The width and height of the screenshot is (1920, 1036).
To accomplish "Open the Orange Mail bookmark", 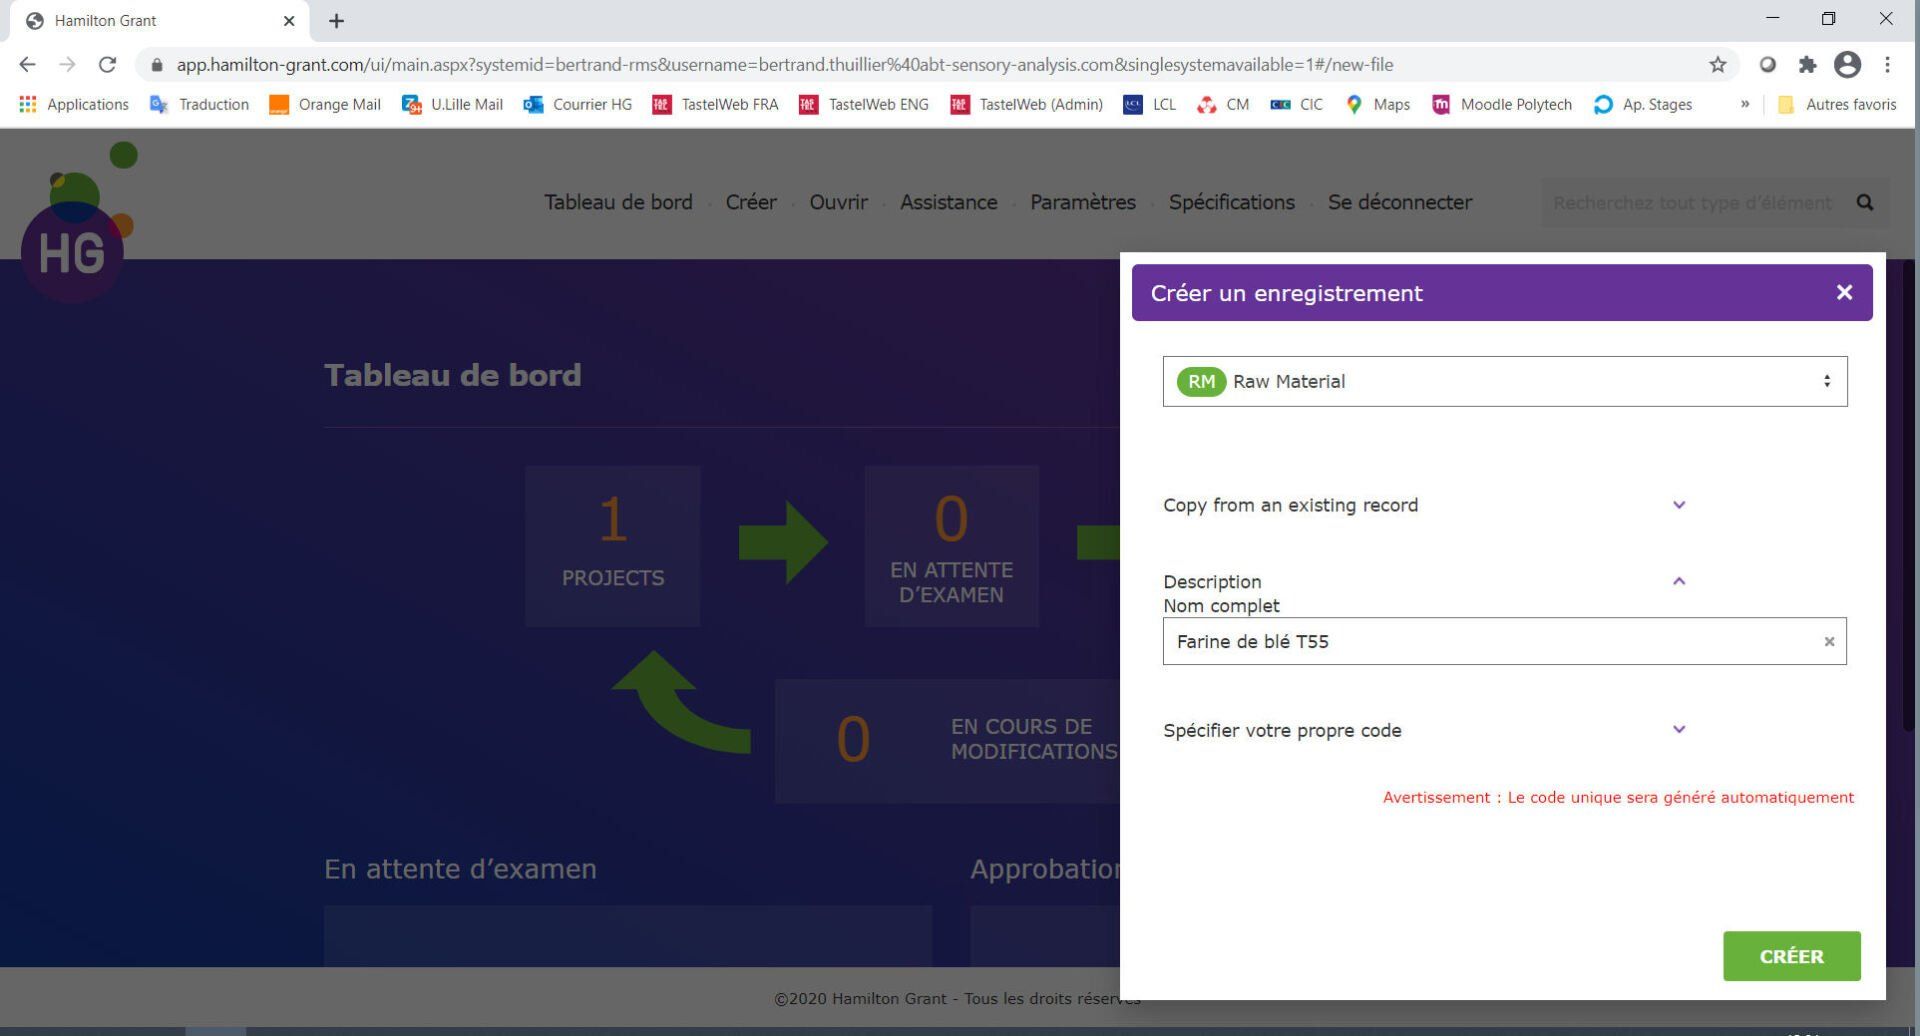I will point(338,104).
